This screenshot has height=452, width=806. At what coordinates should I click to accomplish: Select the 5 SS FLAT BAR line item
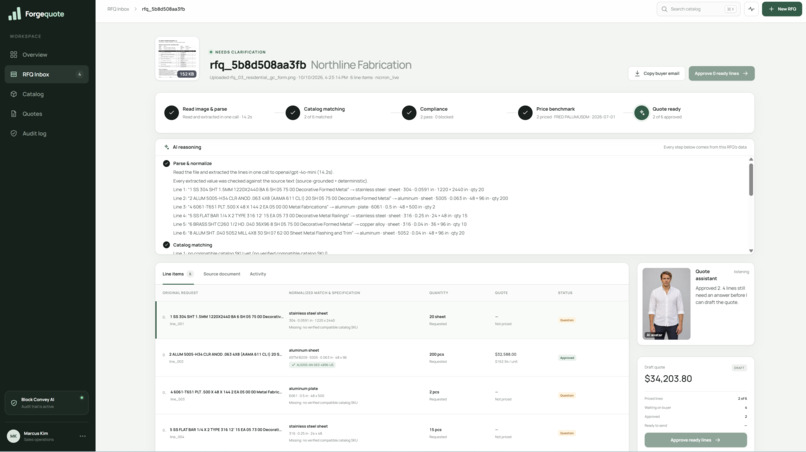[x=392, y=432]
